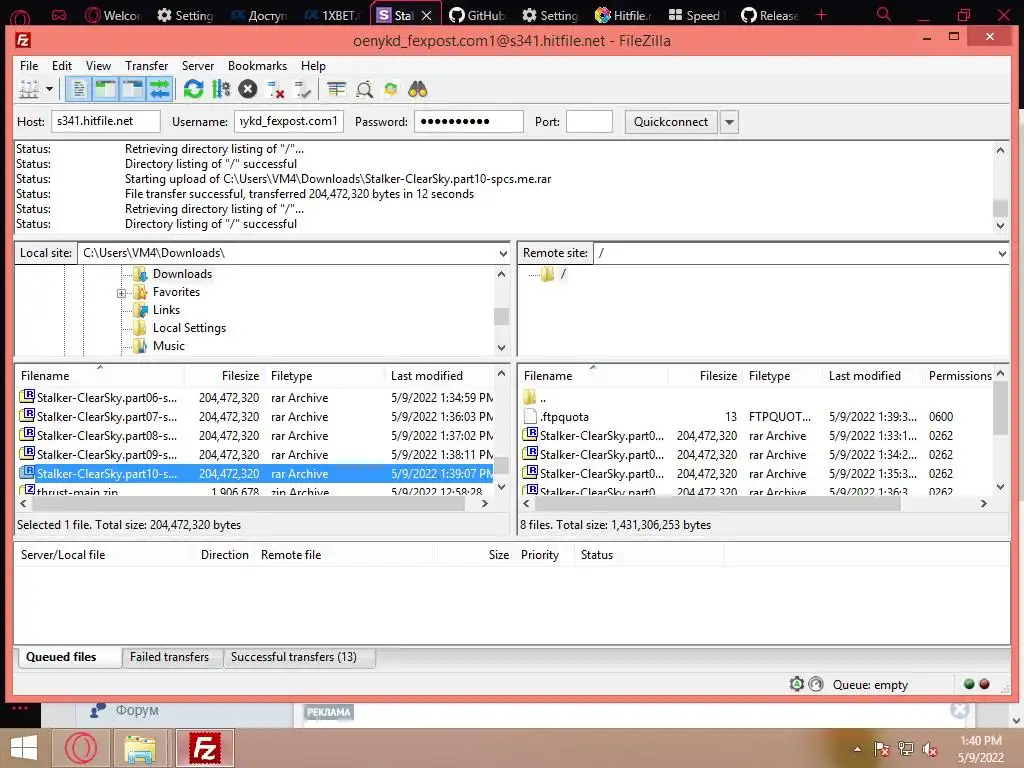Toggle synchronized browsing icon

(391, 89)
